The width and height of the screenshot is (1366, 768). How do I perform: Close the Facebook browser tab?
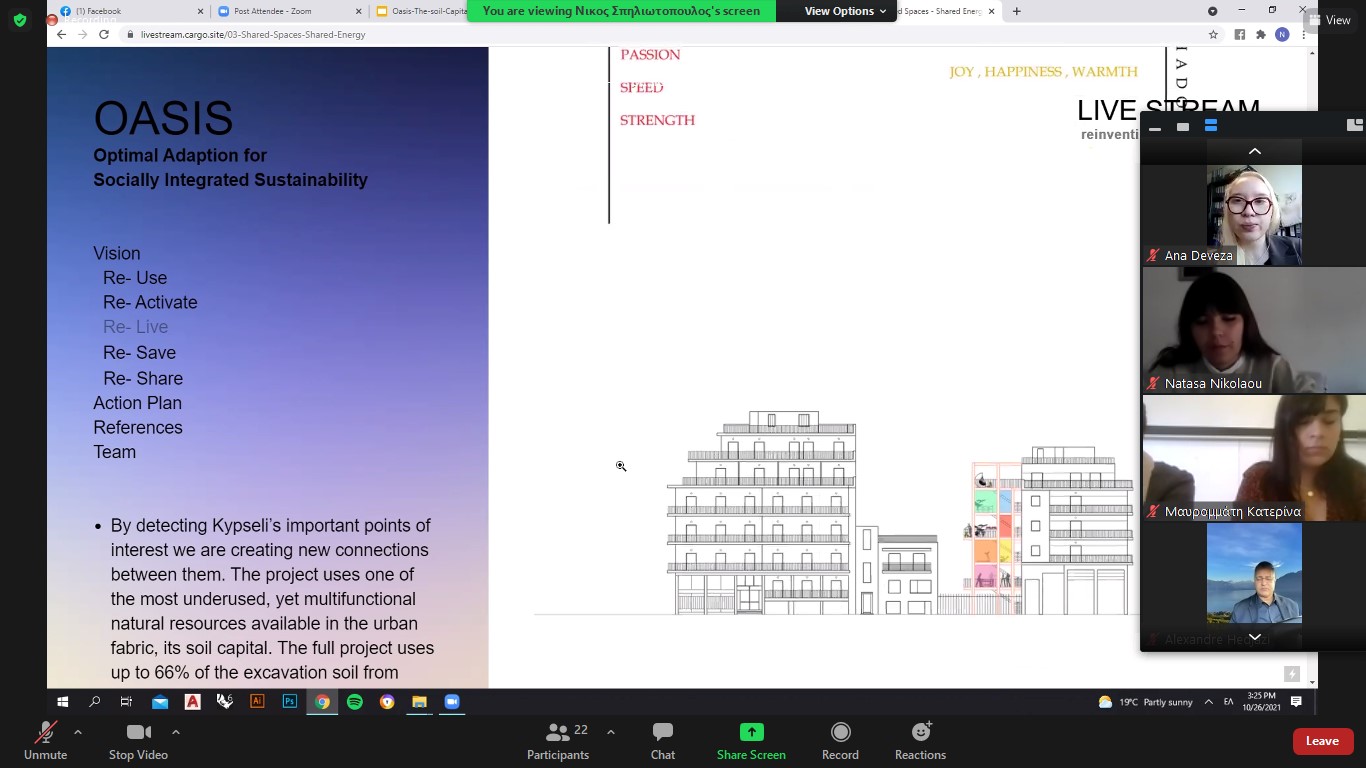tap(200, 11)
